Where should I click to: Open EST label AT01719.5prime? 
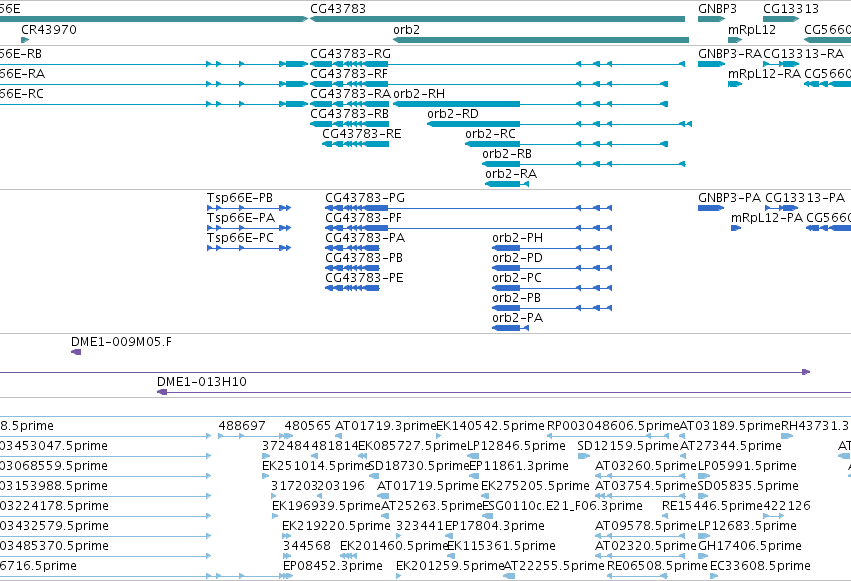[428, 486]
